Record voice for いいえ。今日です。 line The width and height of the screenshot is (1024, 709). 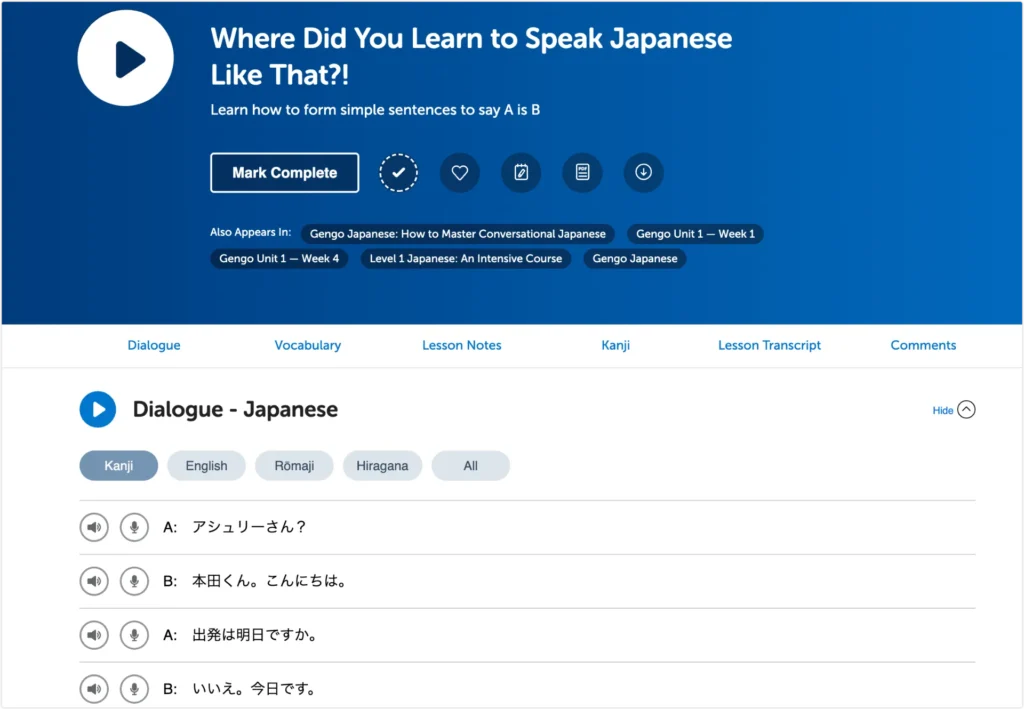pos(135,689)
